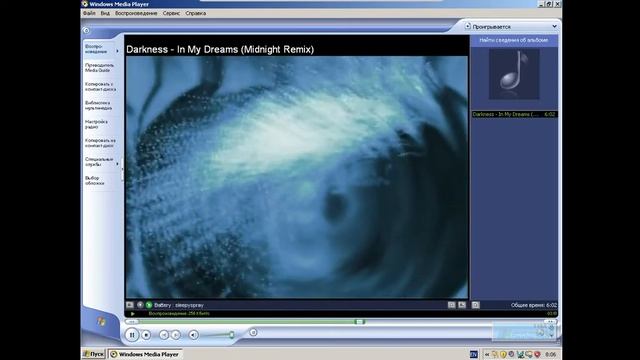Open the Копировать с компакт-диска tab
The image size is (640, 360).
point(100,87)
